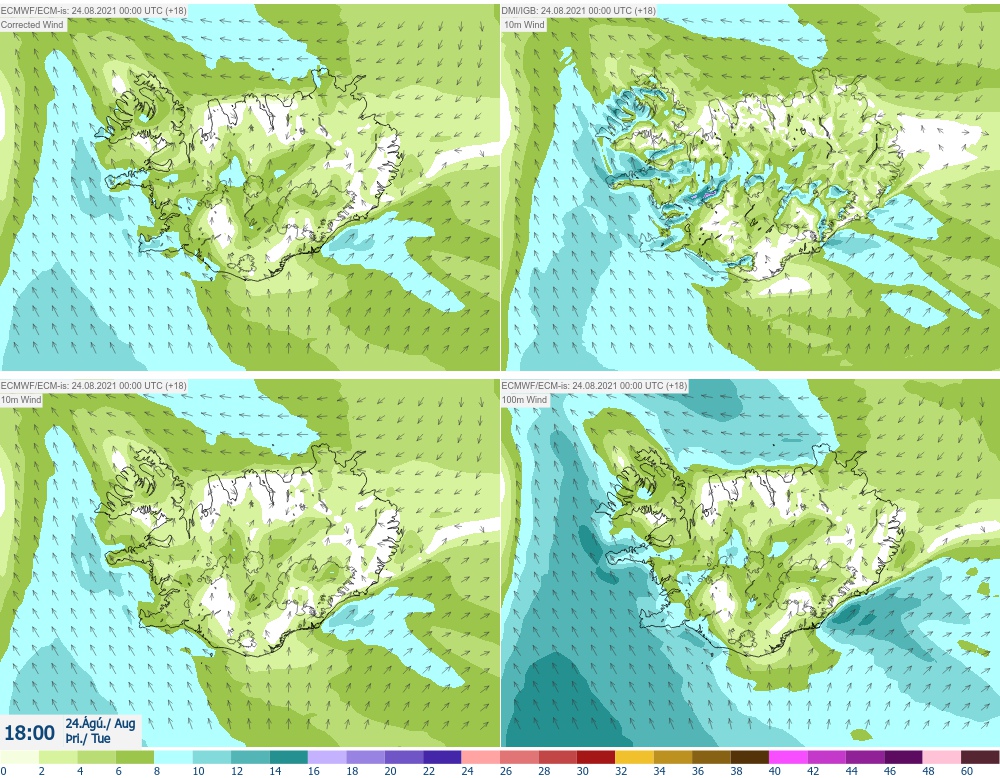Pick the light teal 10–12 legend swatch

coord(212,757)
